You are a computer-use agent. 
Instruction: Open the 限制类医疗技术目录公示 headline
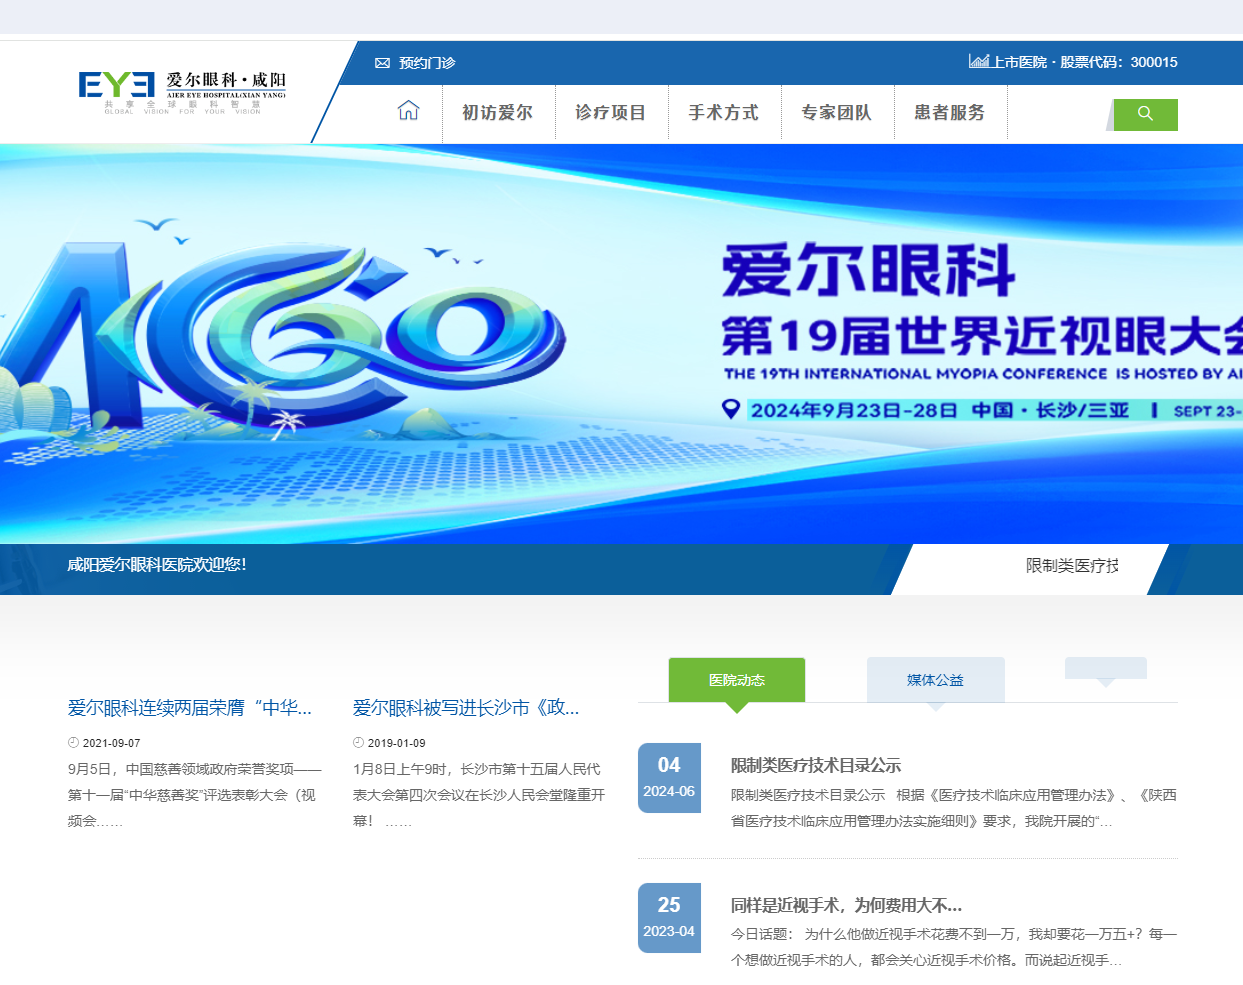click(x=816, y=765)
